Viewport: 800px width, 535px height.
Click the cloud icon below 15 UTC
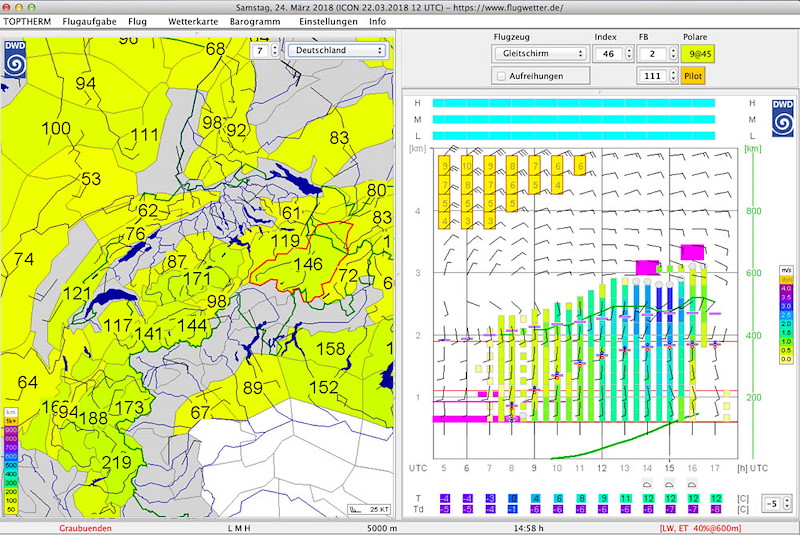pyautogui.click(x=669, y=483)
